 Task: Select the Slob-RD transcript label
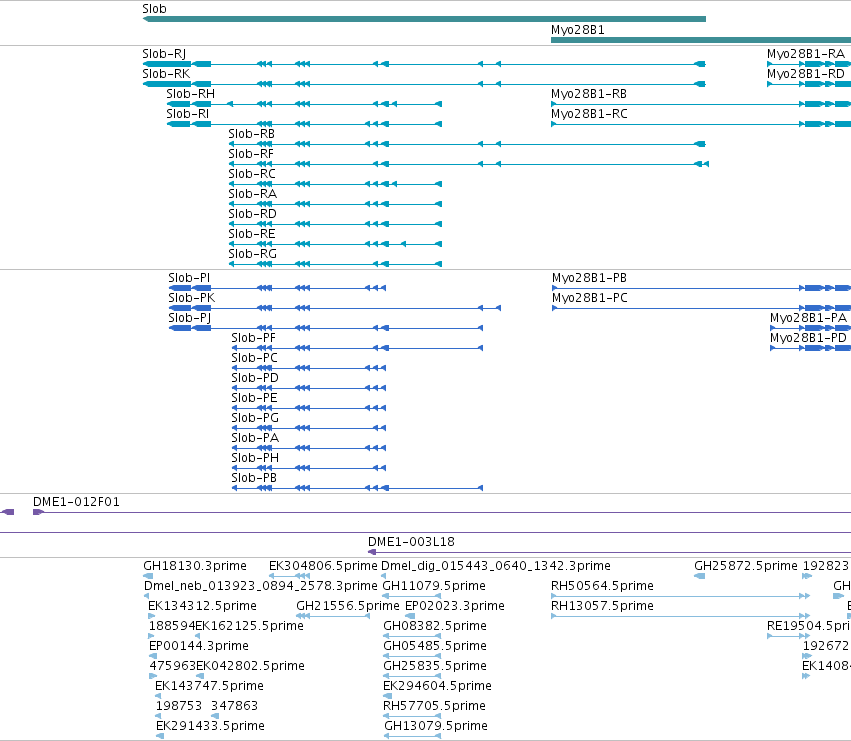[252, 214]
